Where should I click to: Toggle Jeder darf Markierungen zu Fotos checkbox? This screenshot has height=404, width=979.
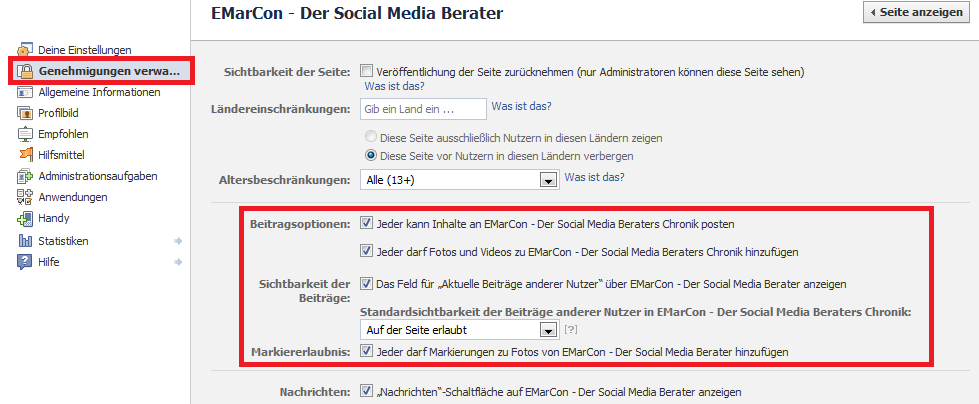[x=367, y=352]
